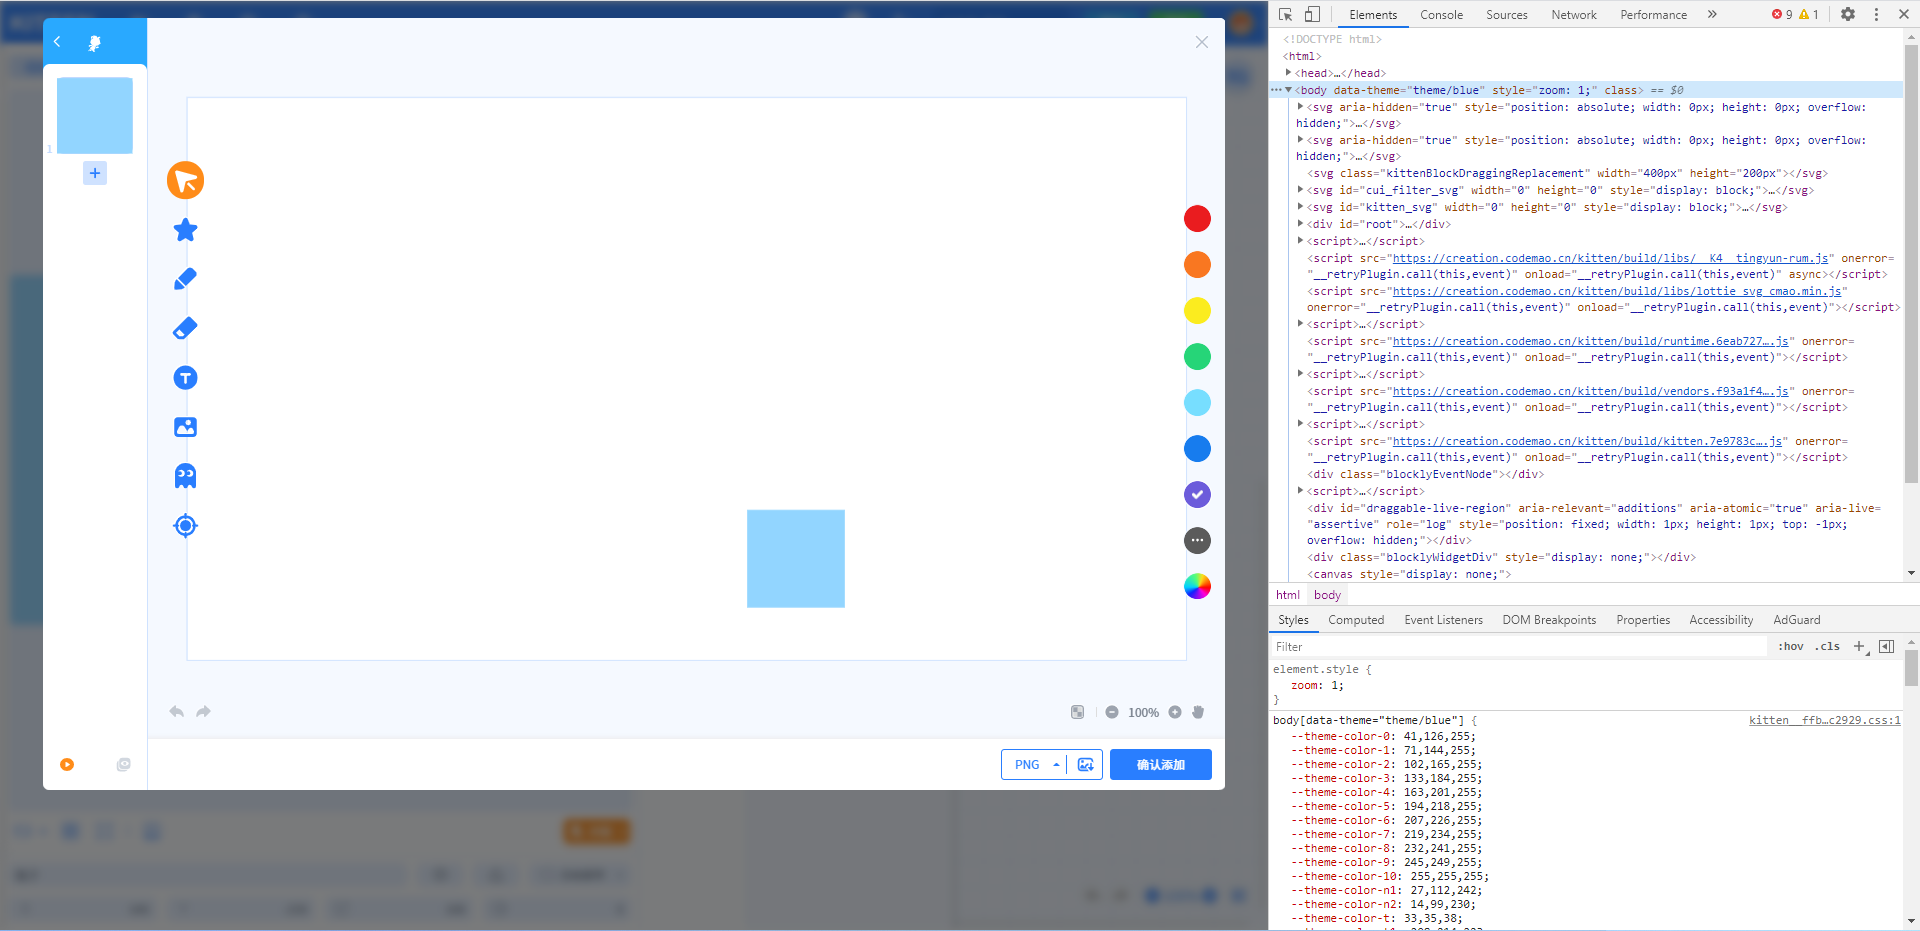Pick the pencil brush tool
This screenshot has width=1920, height=931.
tap(185, 279)
